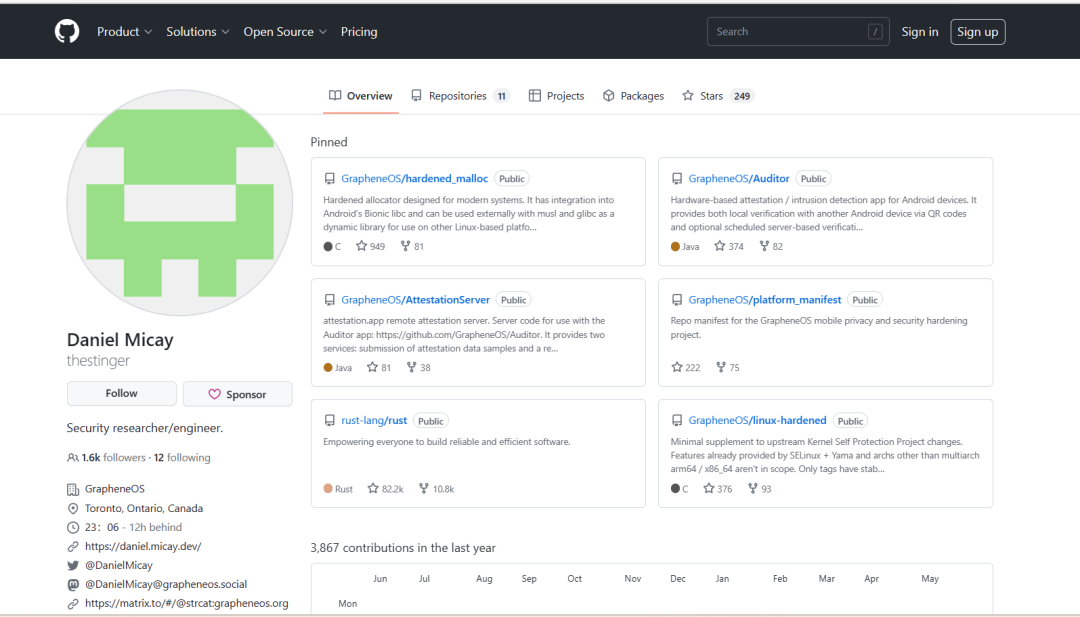Switch to the Overview tab

pos(360,96)
